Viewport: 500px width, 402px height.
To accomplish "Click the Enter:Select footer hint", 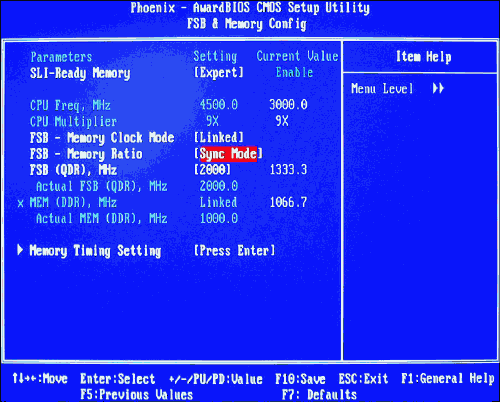I will point(118,379).
